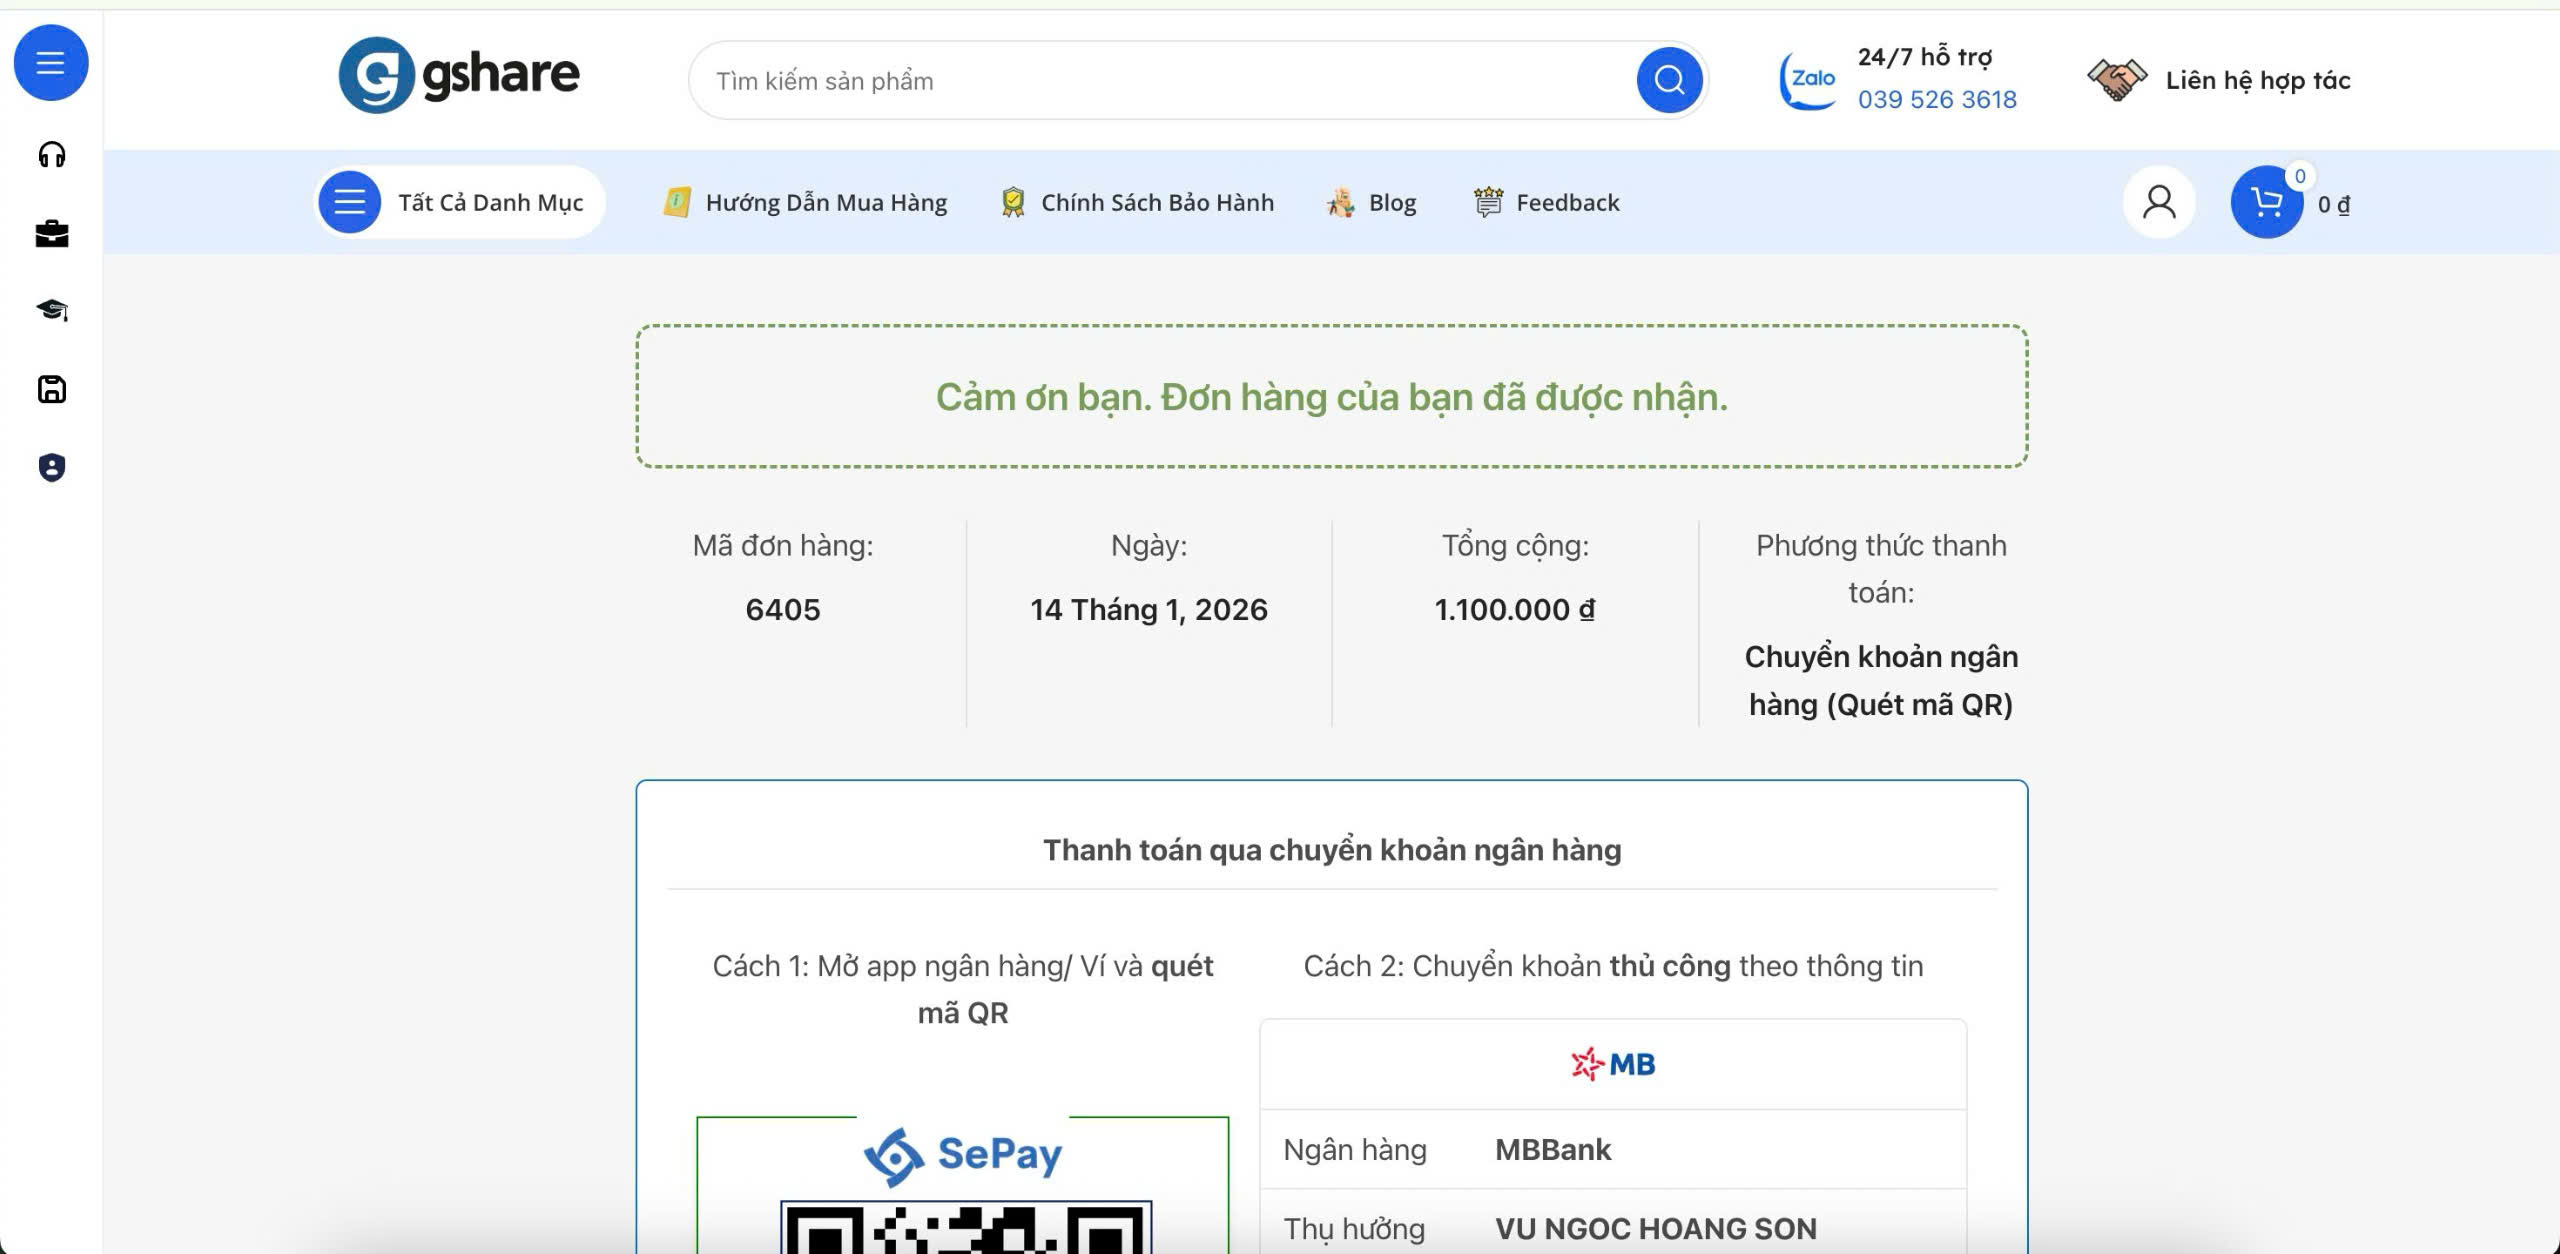Open user account profile icon

2159,202
